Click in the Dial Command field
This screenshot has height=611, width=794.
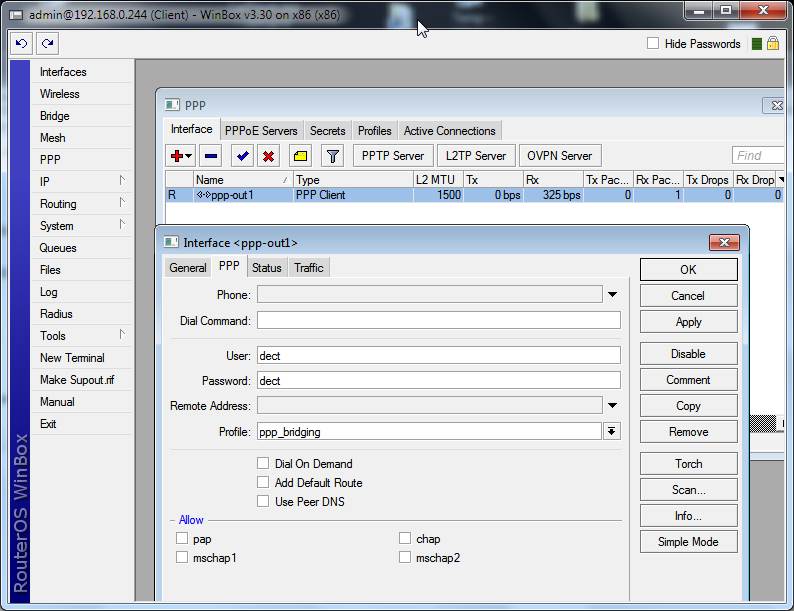[x=439, y=320]
